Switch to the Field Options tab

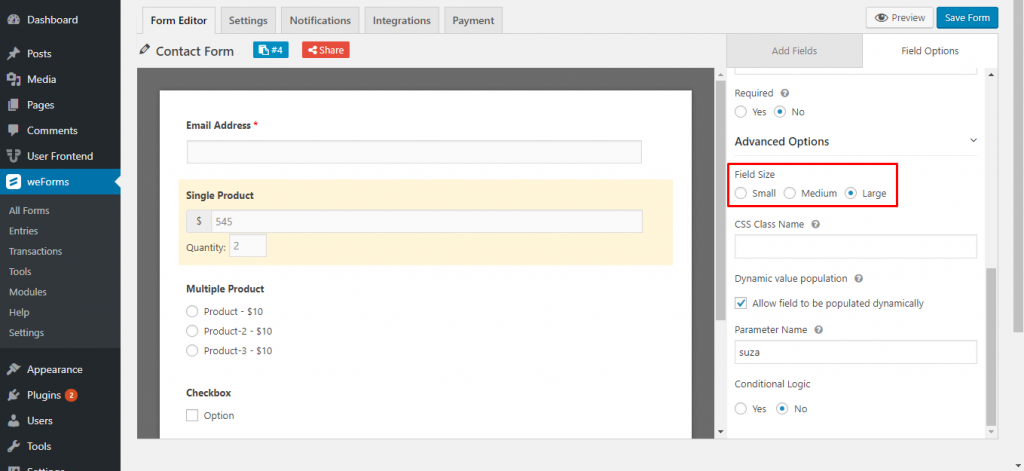pos(930,50)
